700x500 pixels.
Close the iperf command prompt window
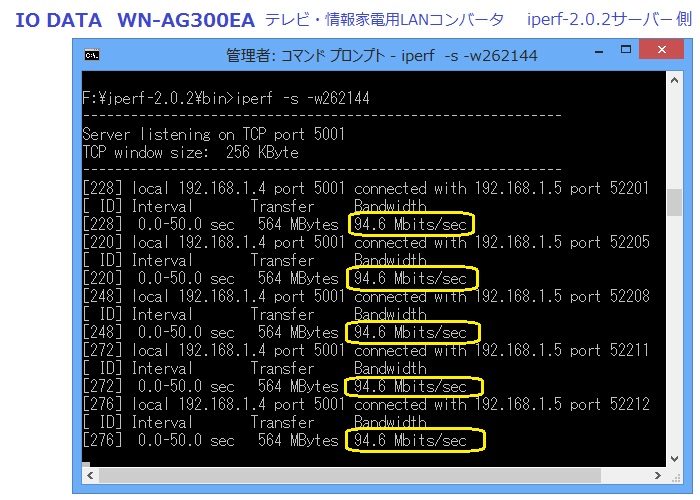point(662,50)
